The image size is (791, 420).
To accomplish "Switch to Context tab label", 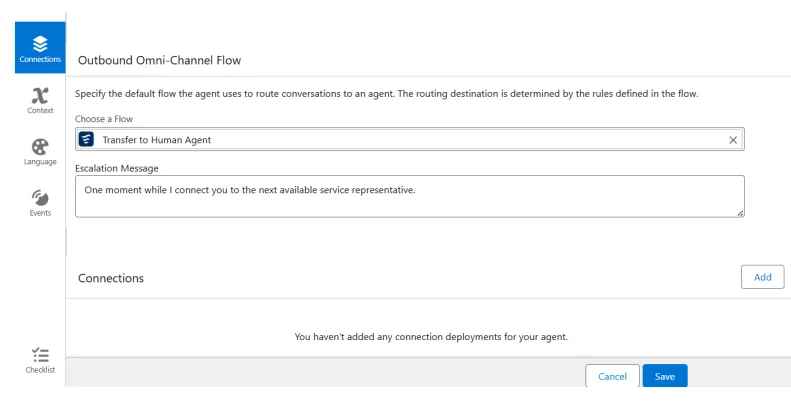I will click(x=40, y=110).
